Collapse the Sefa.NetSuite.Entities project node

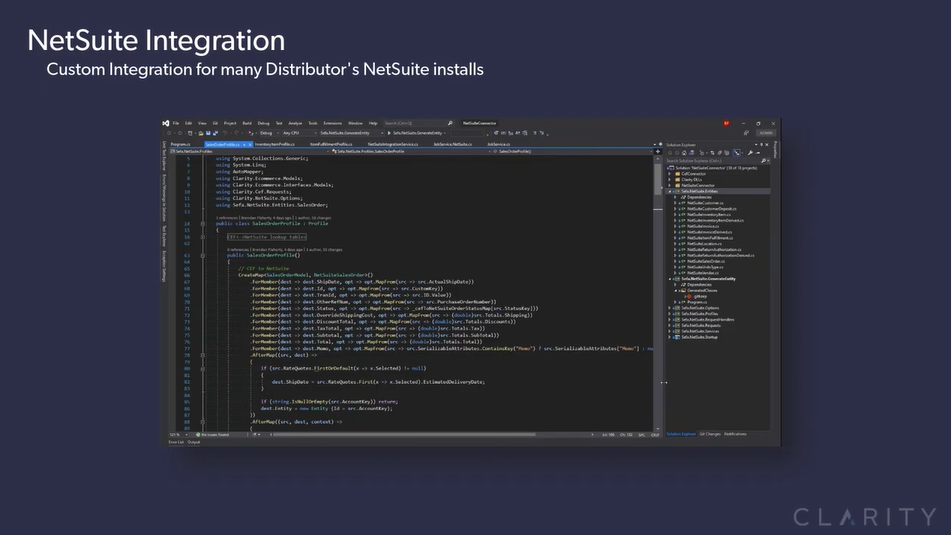tap(670, 191)
